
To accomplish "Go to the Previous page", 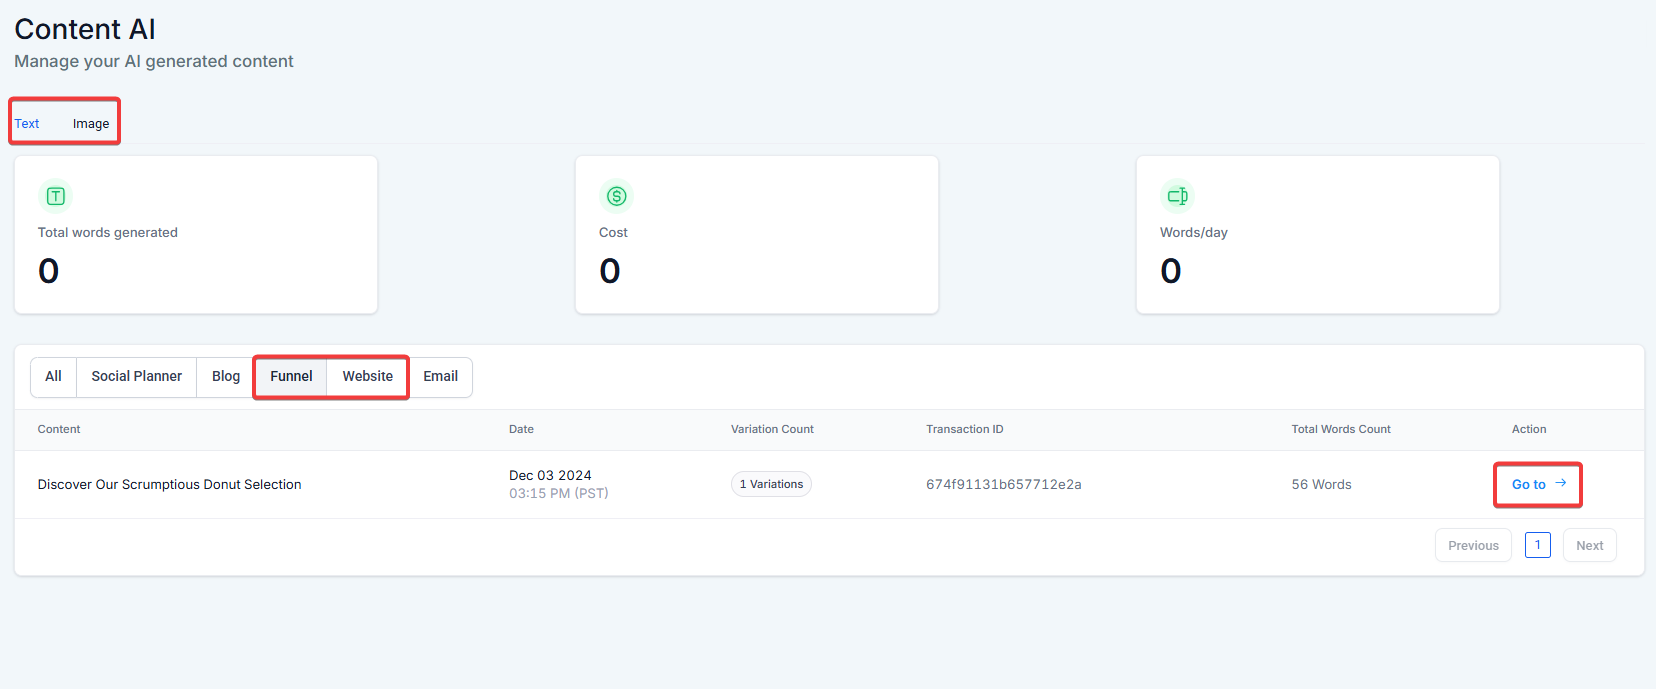I will coord(1472,546).
